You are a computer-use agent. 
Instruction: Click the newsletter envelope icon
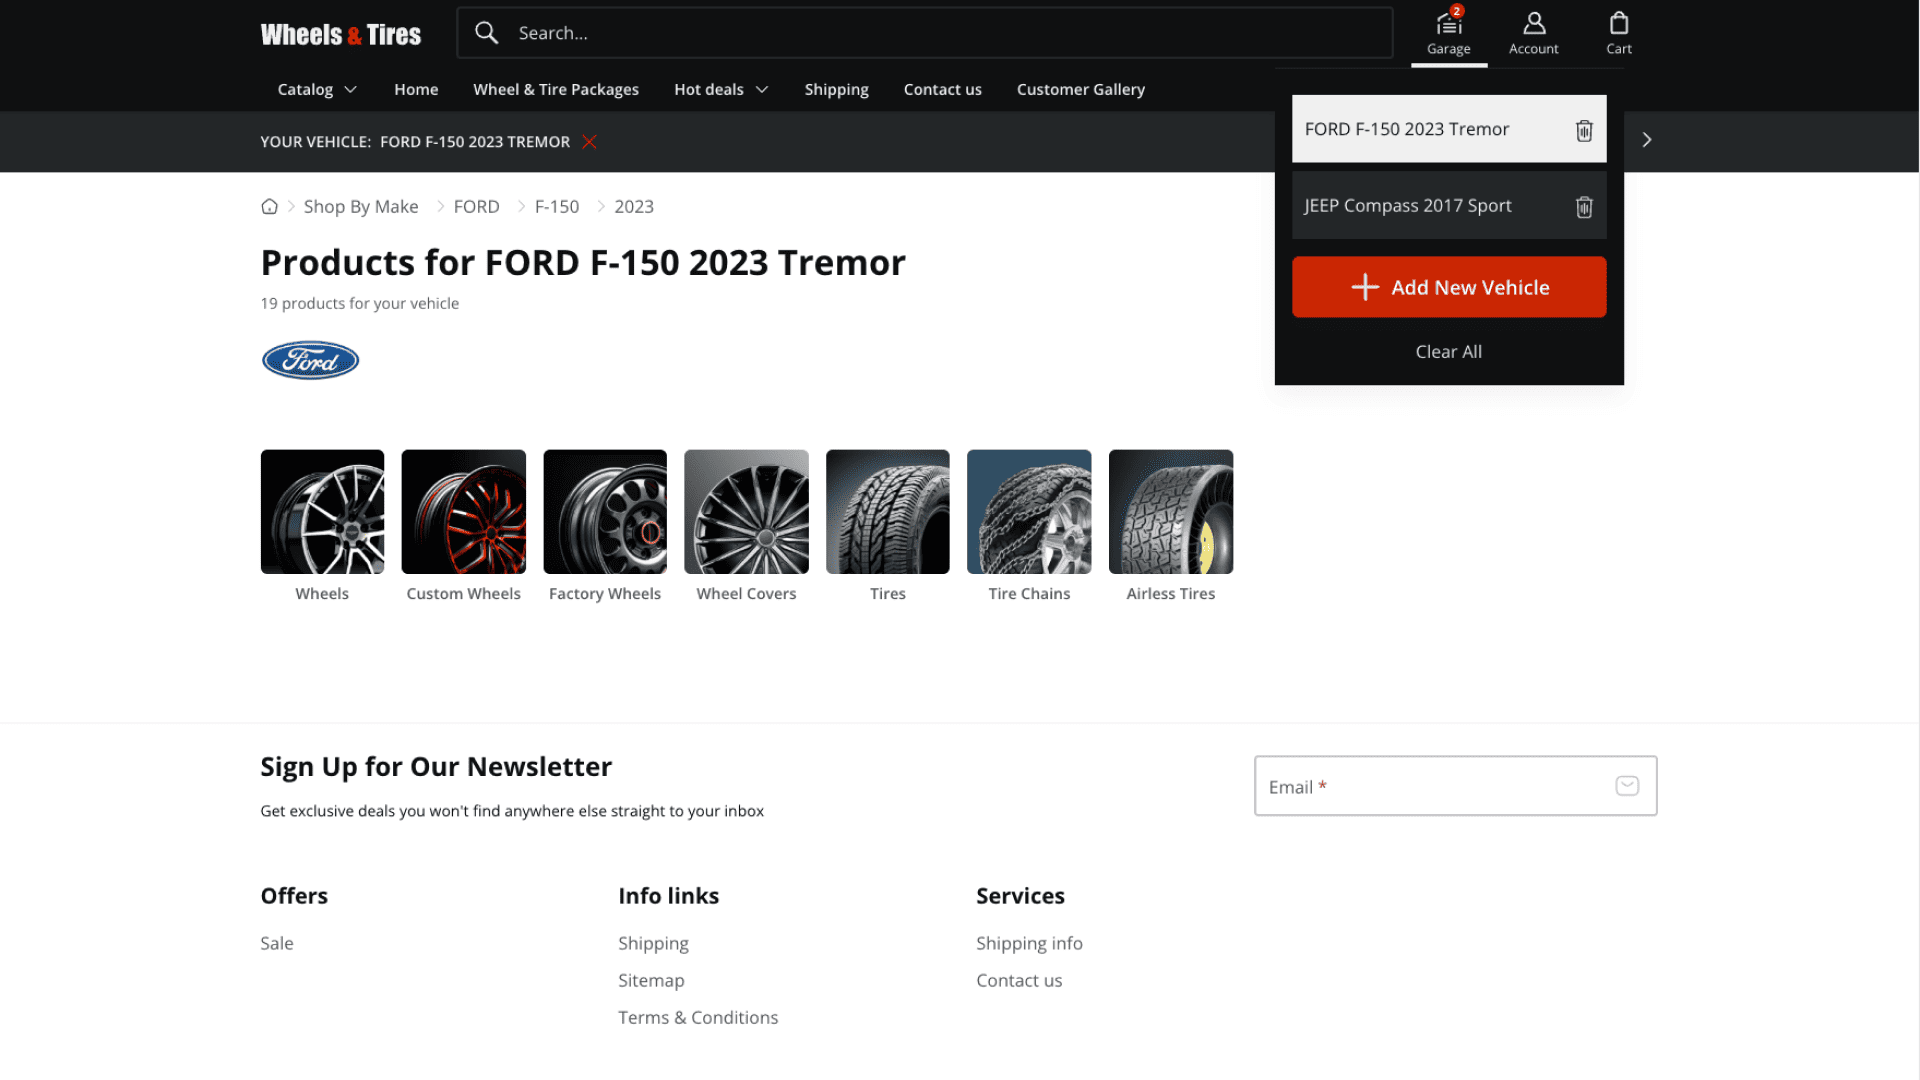pos(1627,786)
